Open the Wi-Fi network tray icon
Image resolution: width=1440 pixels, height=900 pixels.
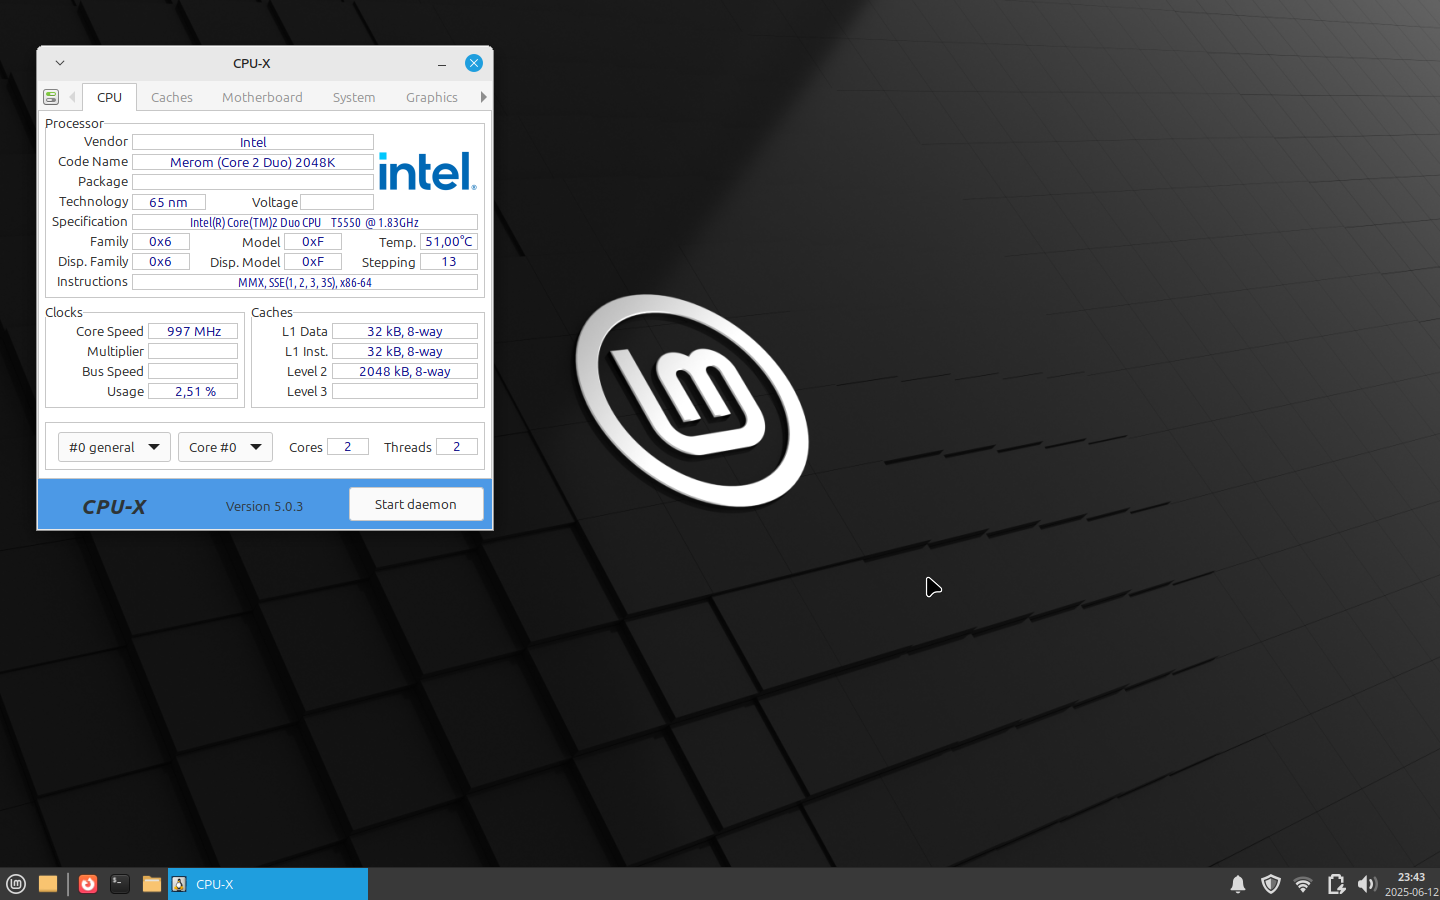pyautogui.click(x=1303, y=884)
